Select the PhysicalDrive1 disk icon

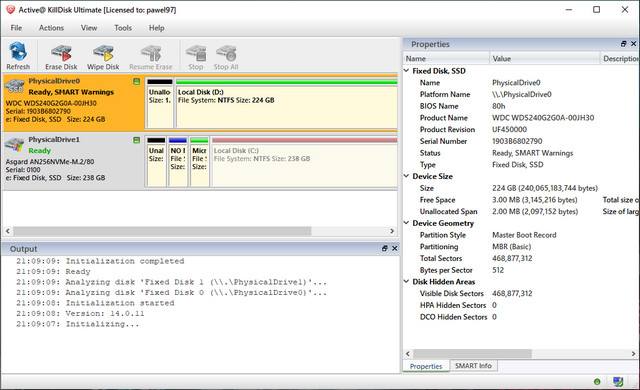pos(14,144)
